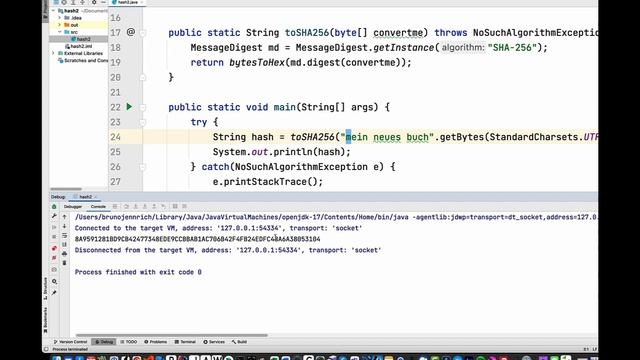Click "Process terminated" status bar message
The image size is (640, 360).
pos(70,349)
